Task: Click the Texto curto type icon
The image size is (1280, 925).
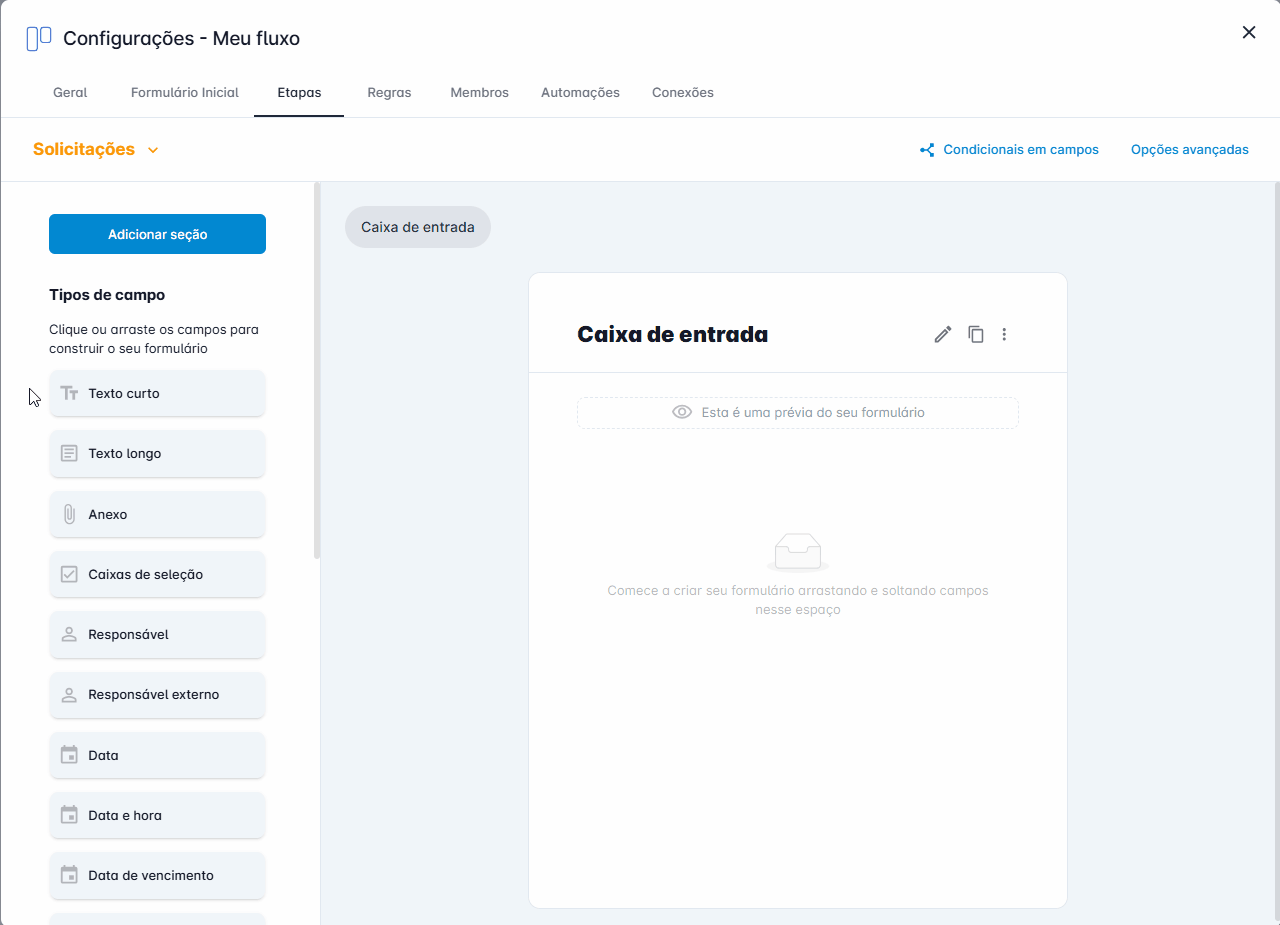Action: click(x=69, y=393)
